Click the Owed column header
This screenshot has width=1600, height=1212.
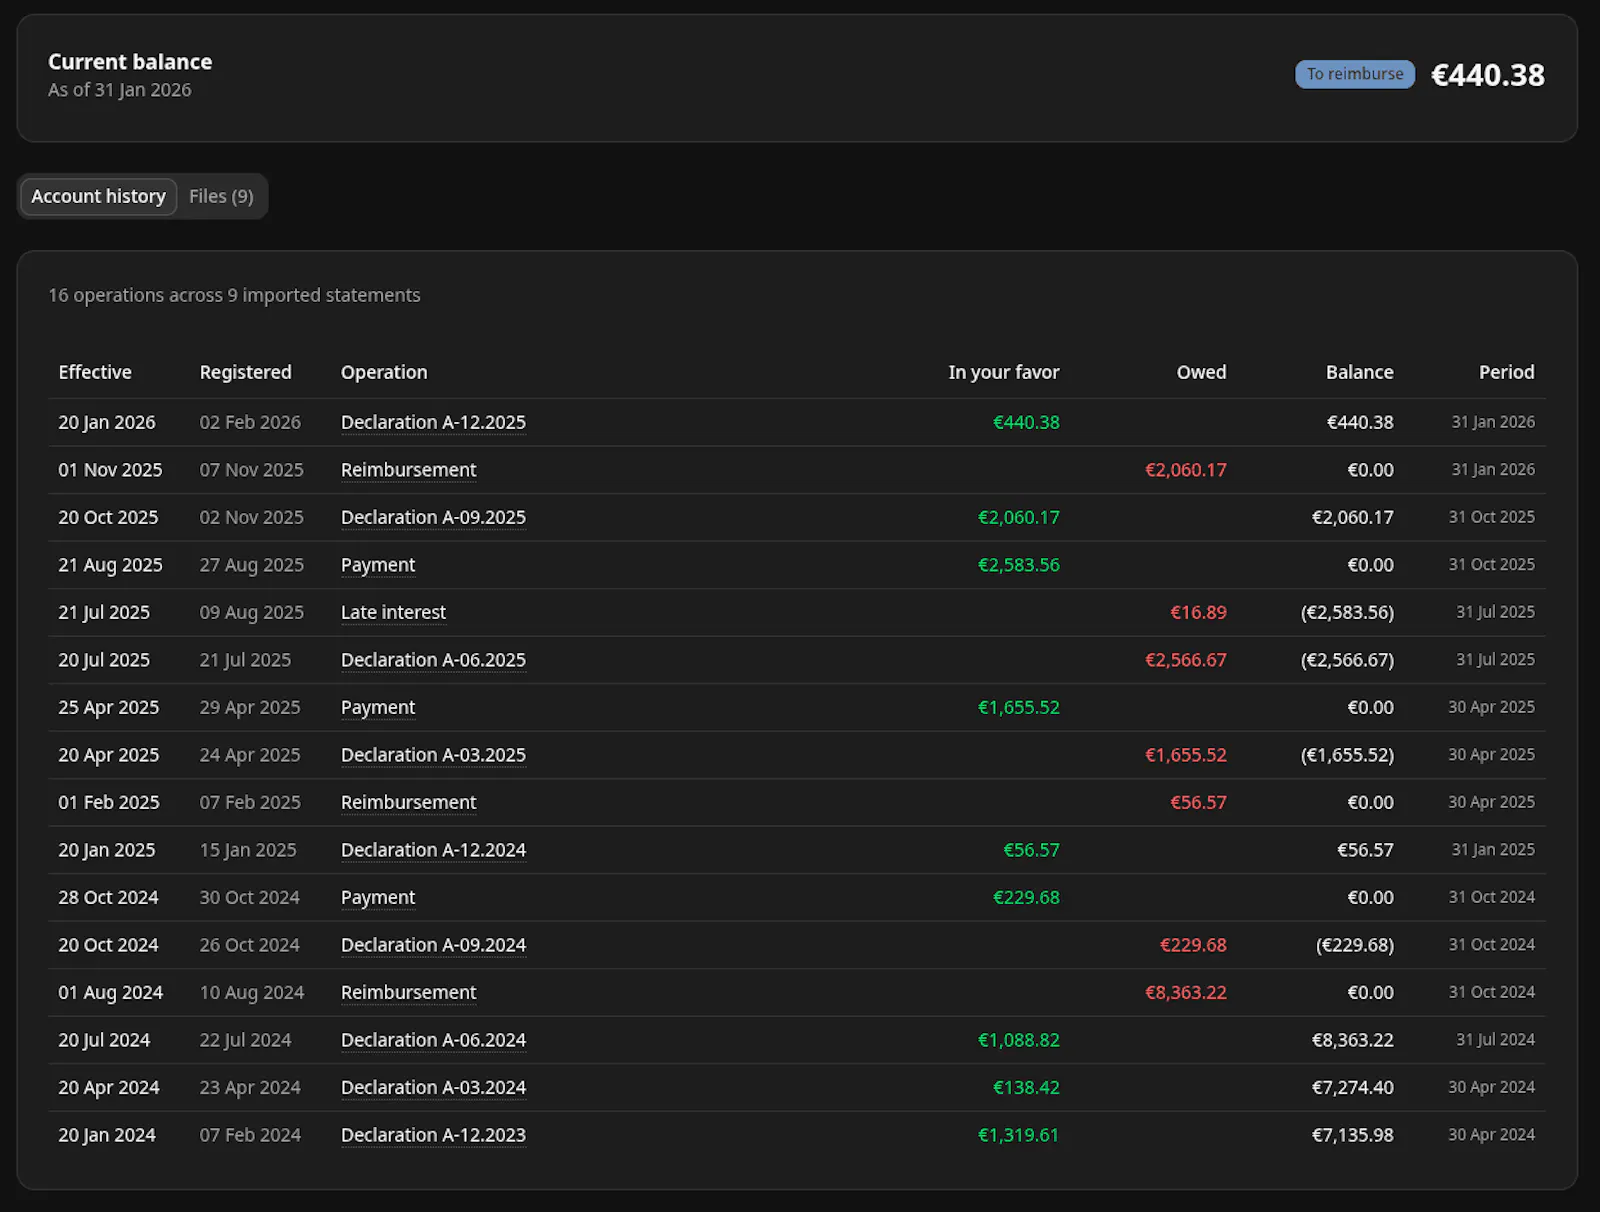(x=1201, y=372)
